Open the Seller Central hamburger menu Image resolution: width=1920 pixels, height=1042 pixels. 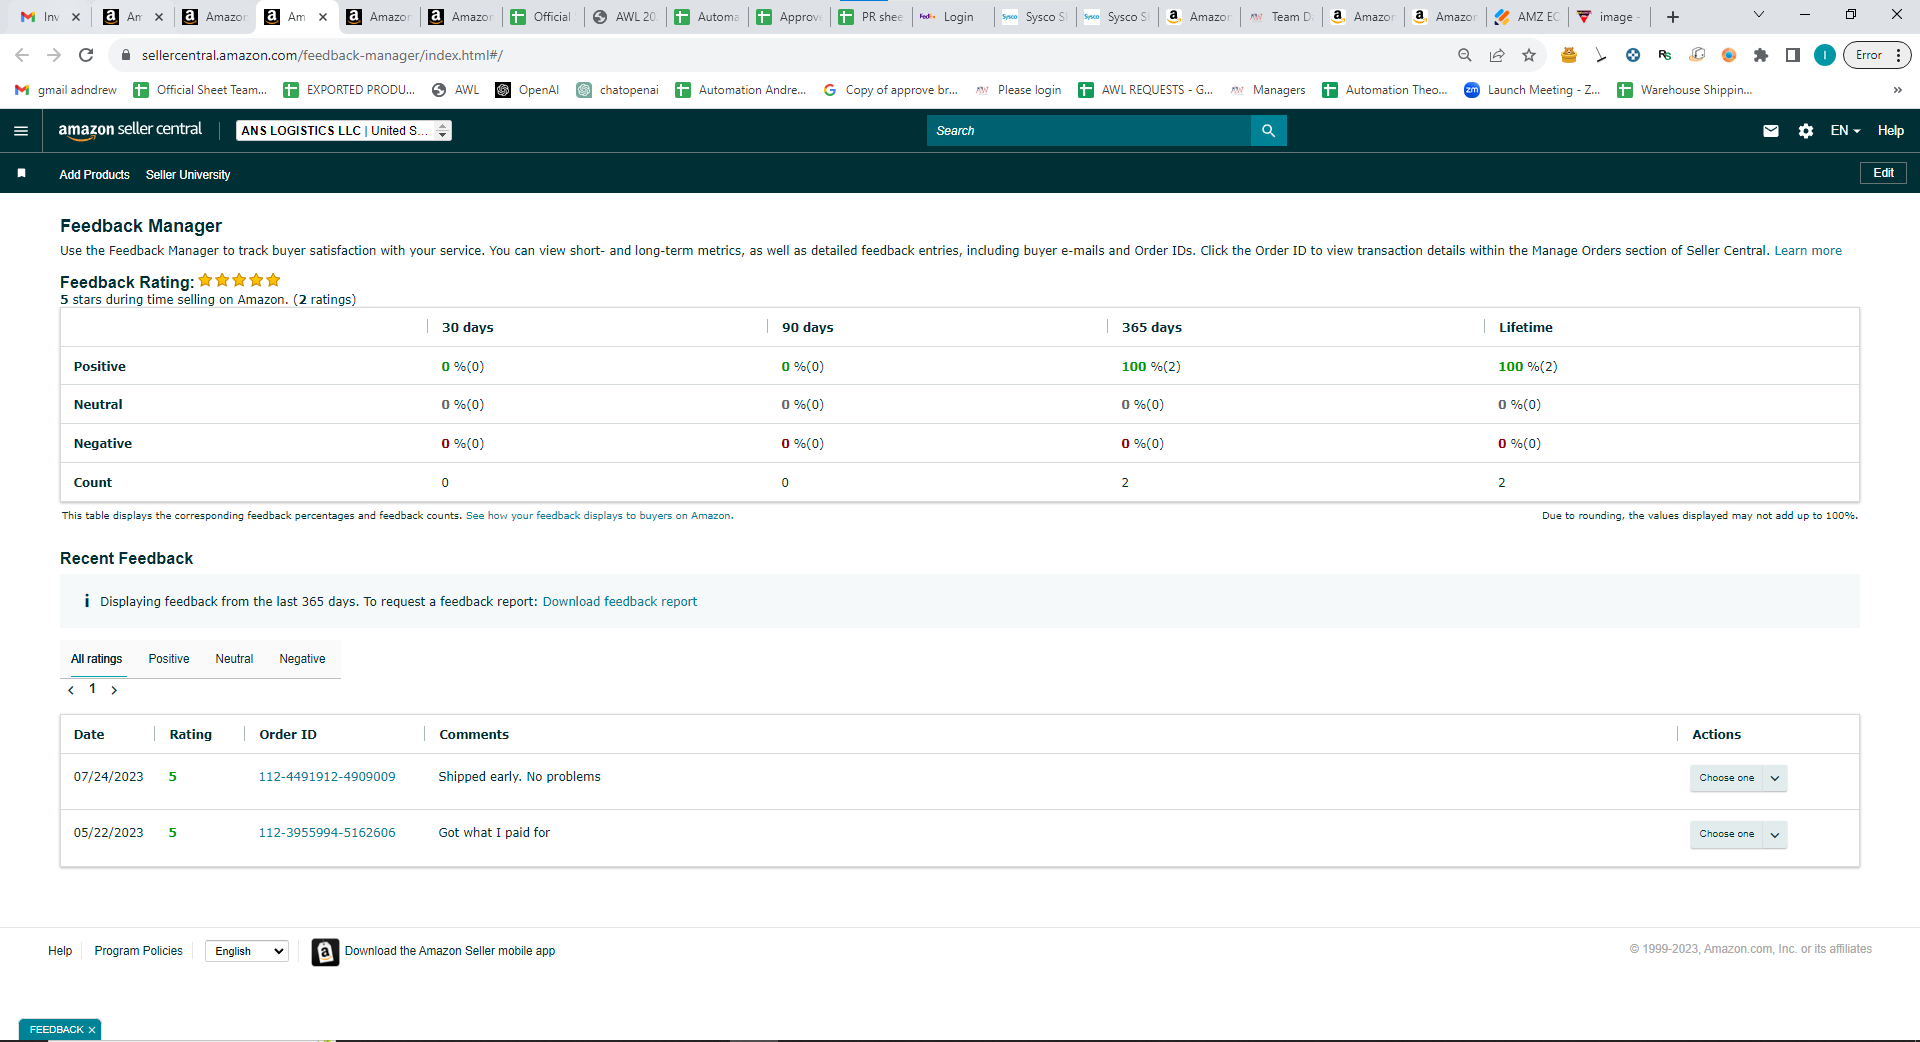(21, 131)
